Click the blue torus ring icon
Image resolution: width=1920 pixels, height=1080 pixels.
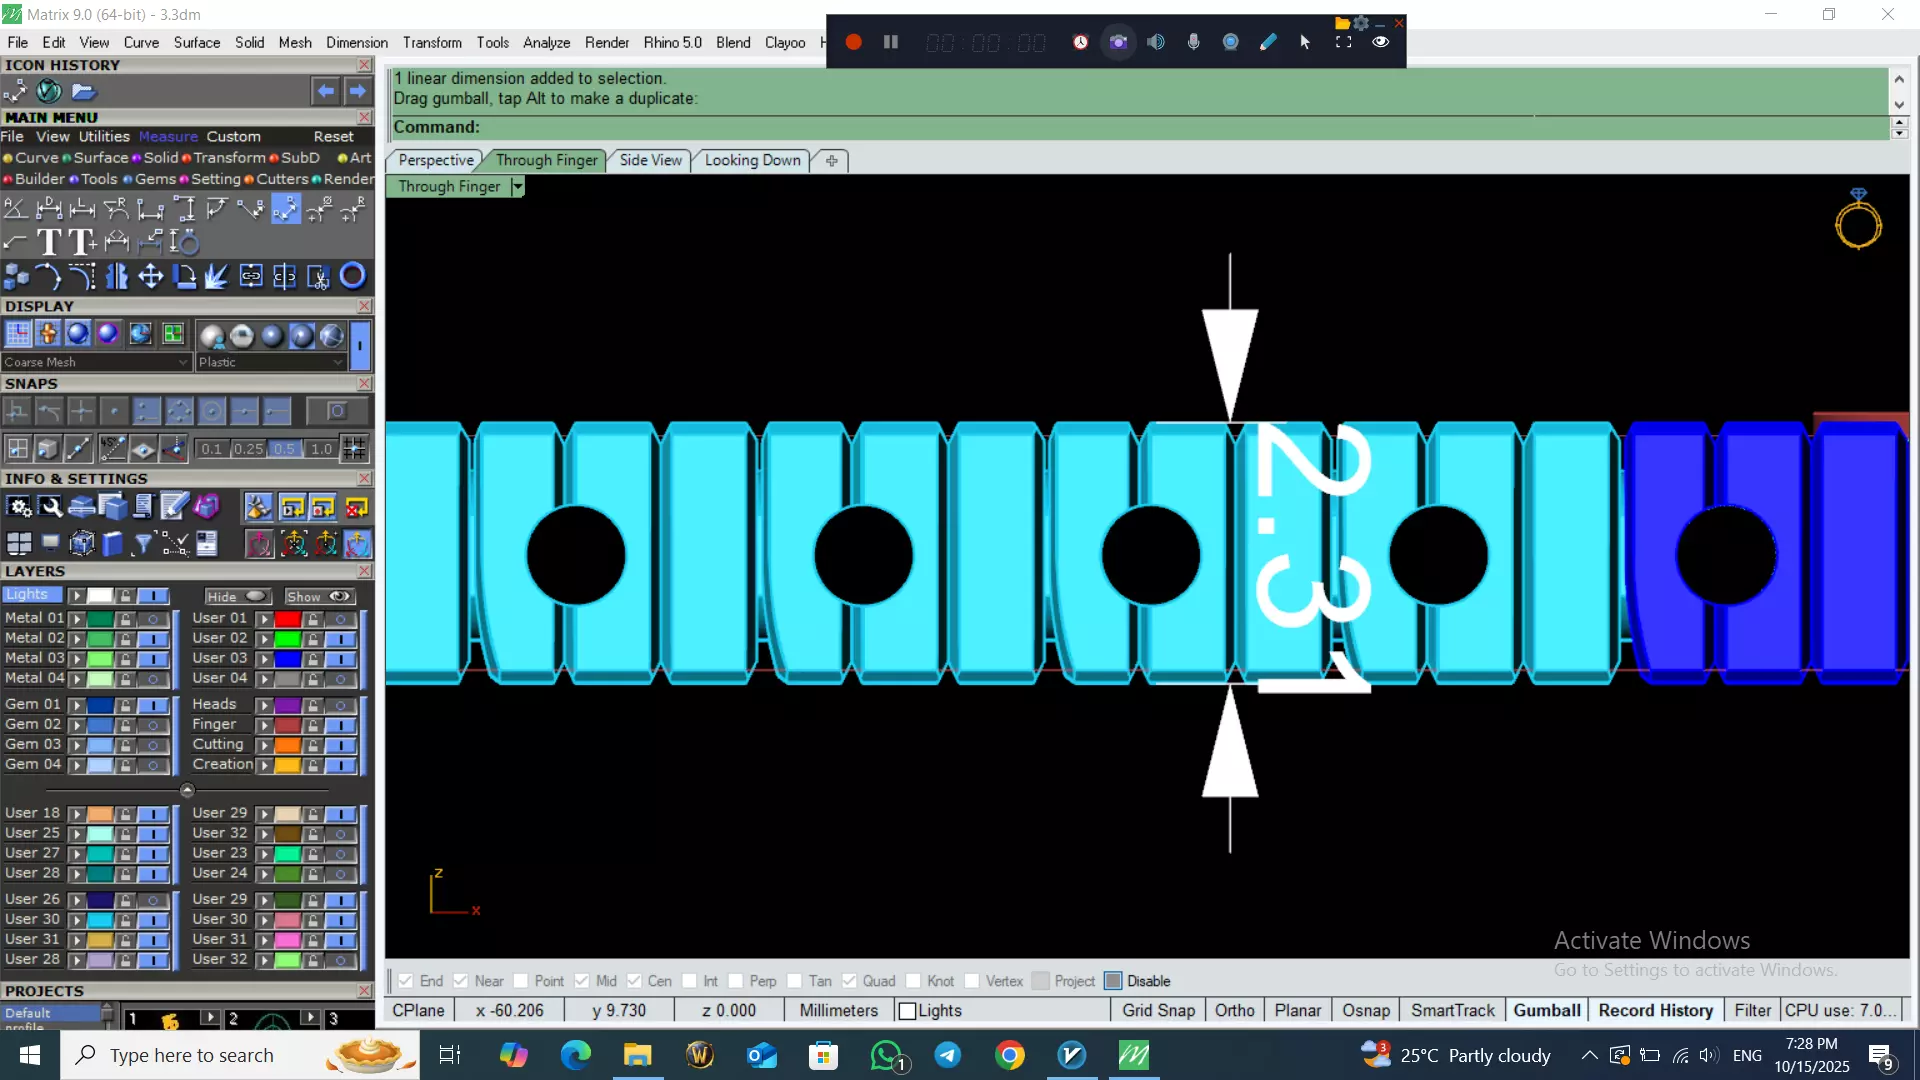point(353,276)
